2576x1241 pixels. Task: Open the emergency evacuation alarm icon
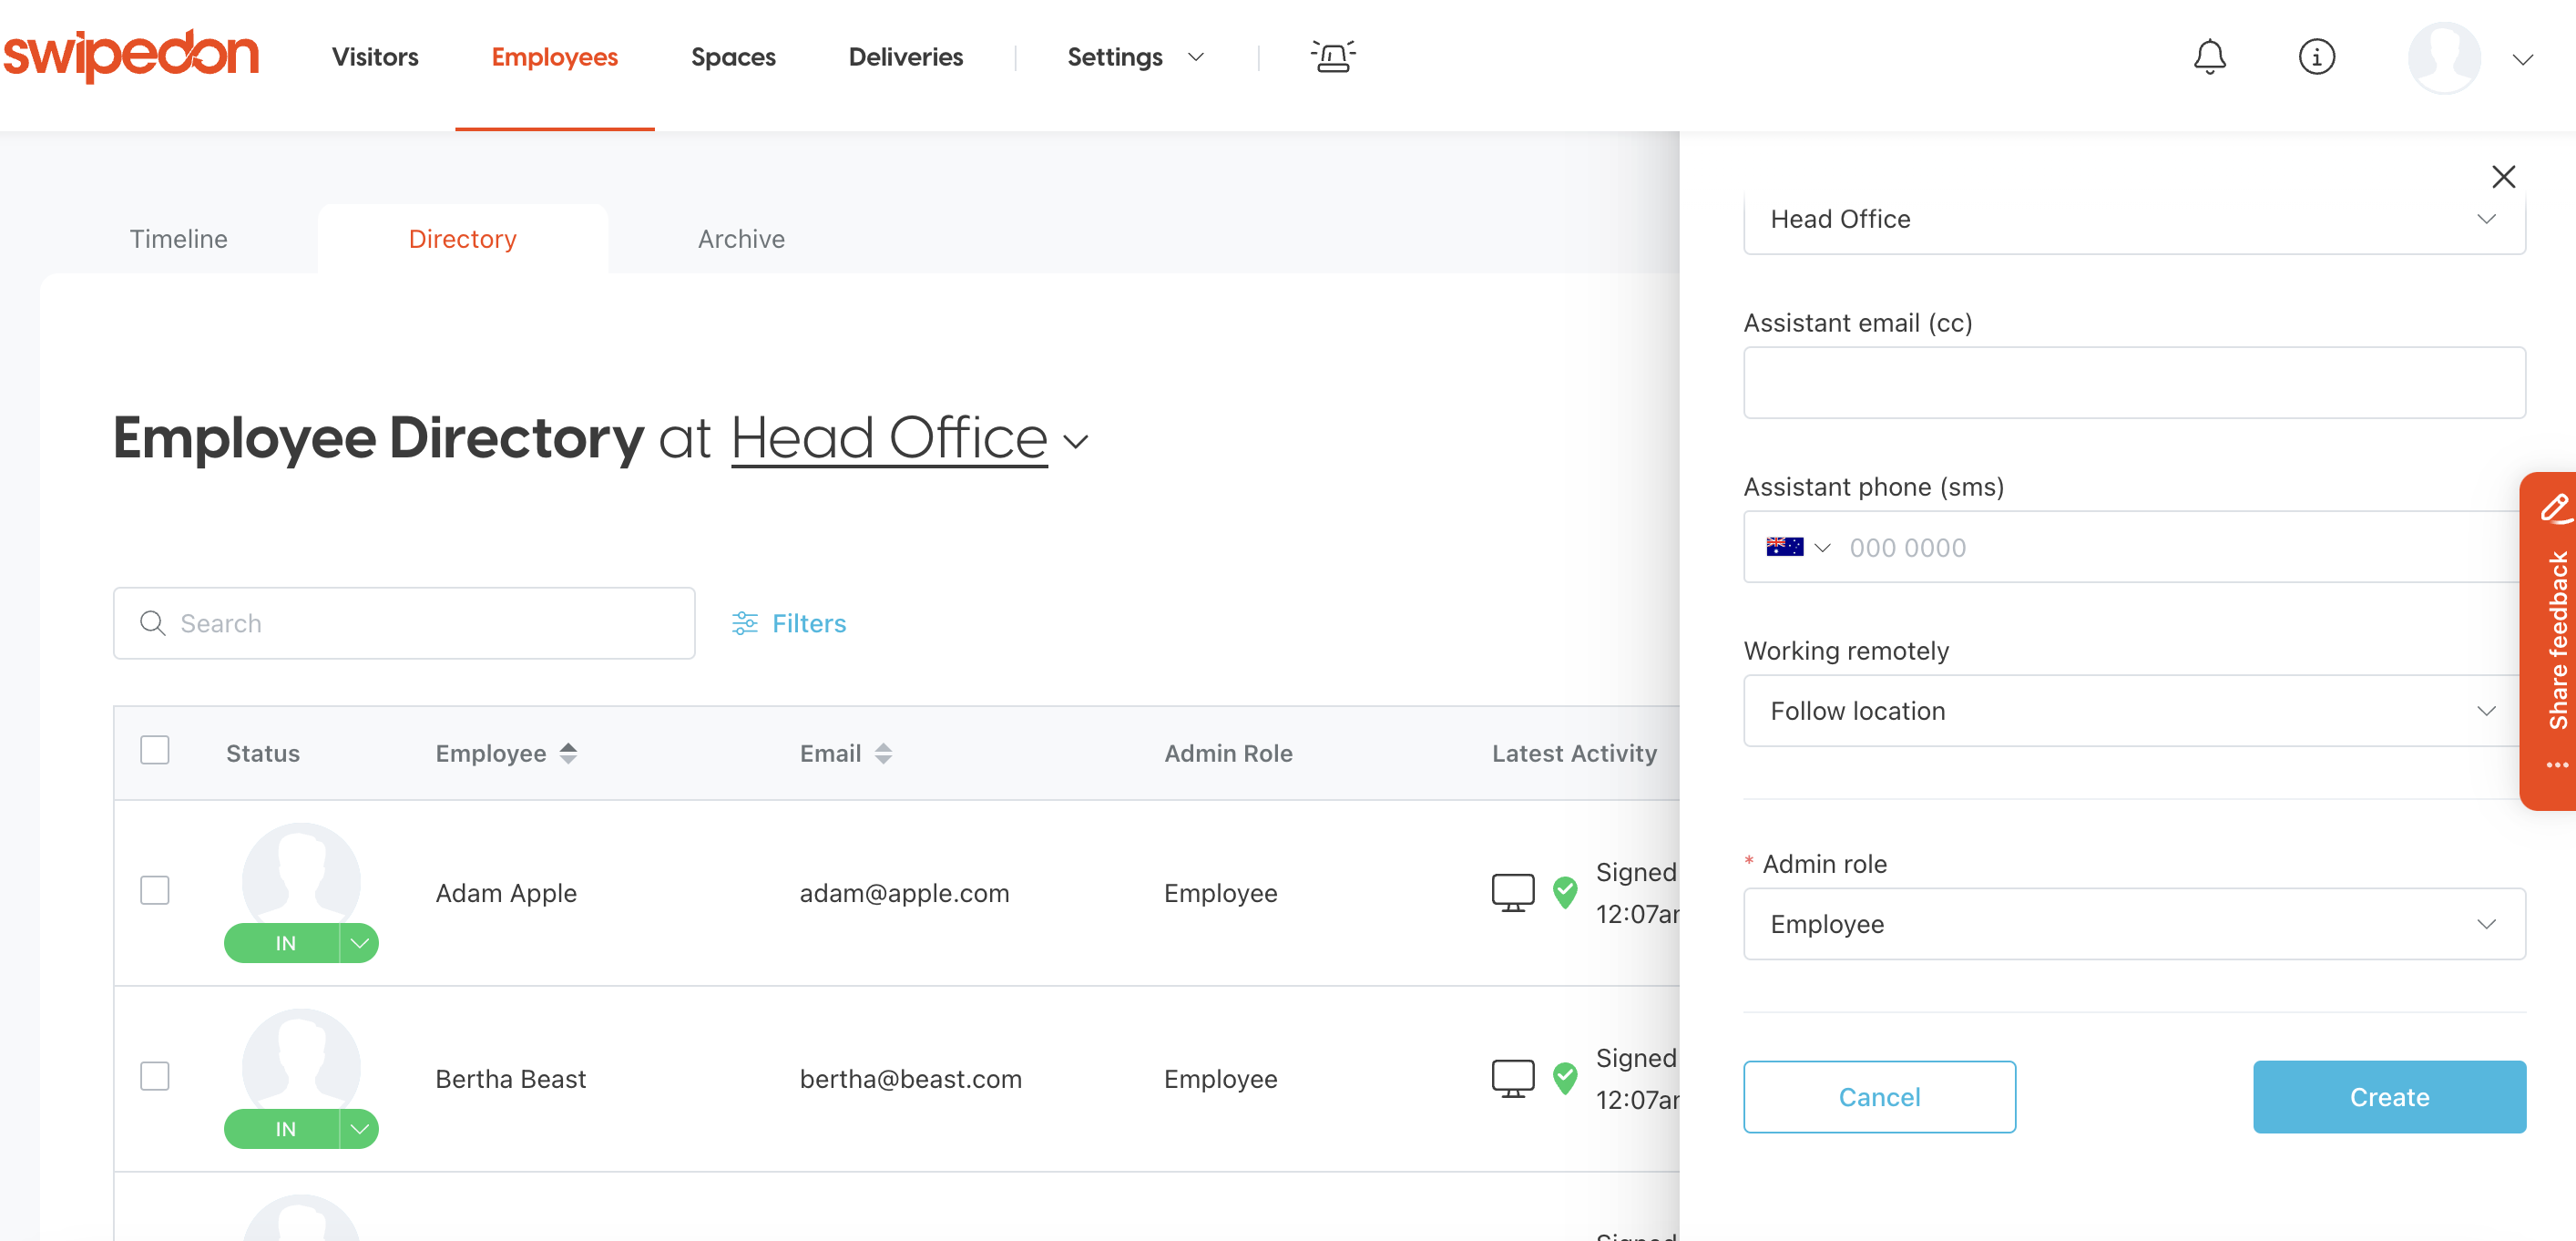coord(1333,57)
